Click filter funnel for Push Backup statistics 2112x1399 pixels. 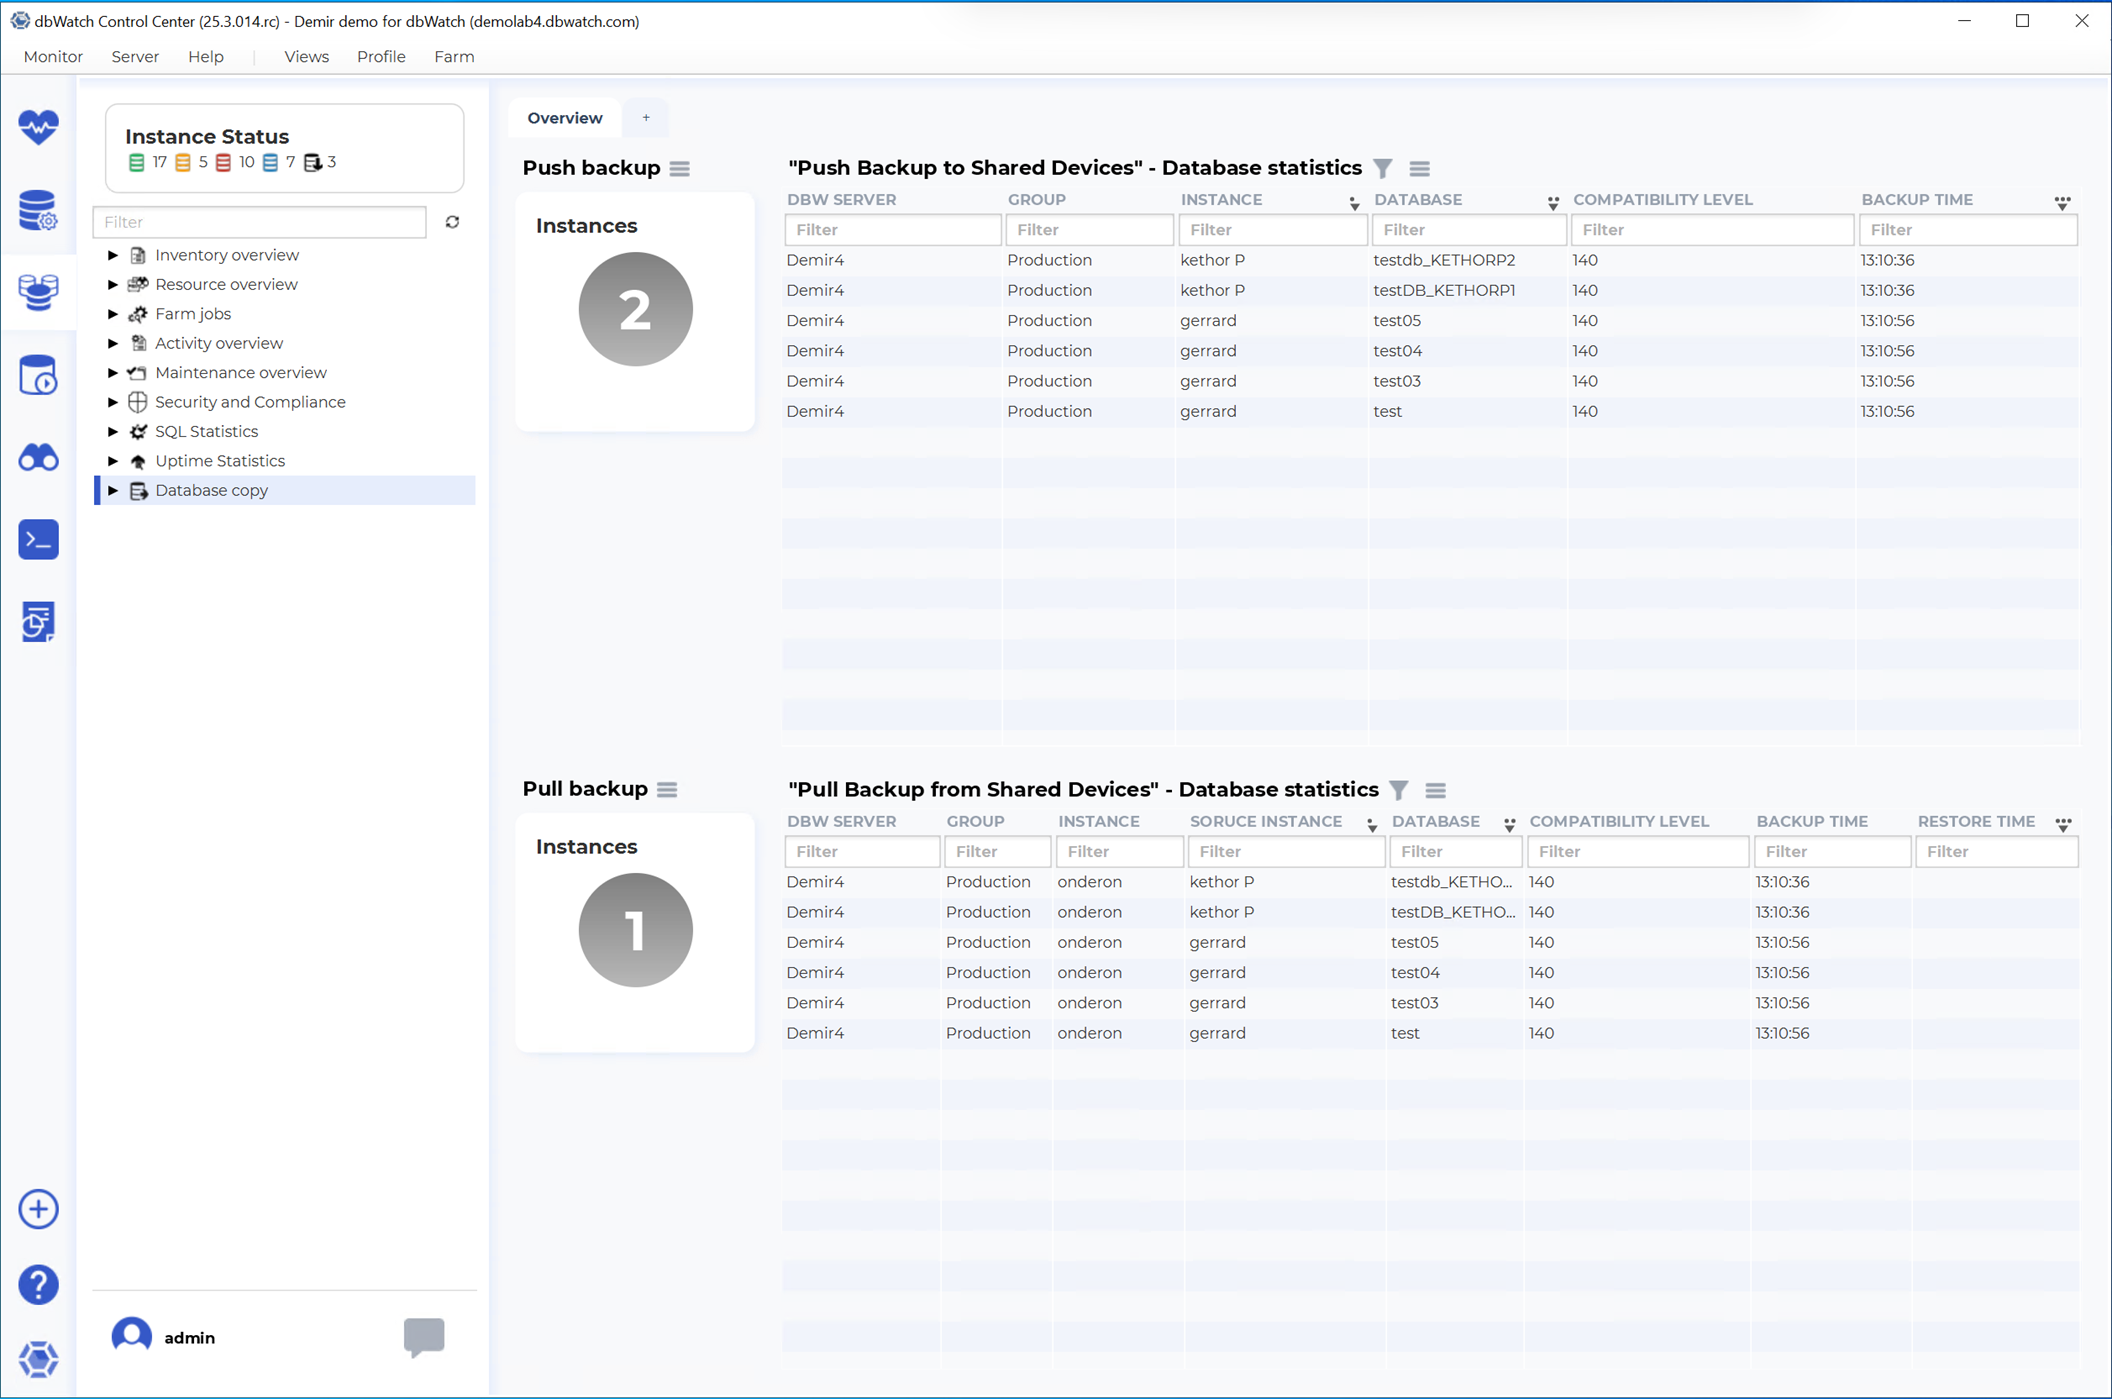coord(1382,168)
